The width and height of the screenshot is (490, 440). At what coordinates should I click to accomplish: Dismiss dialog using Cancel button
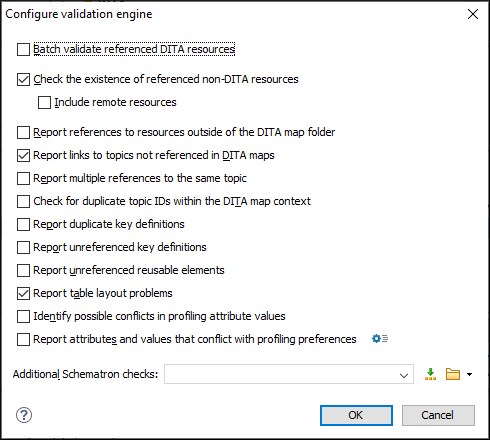(438, 415)
